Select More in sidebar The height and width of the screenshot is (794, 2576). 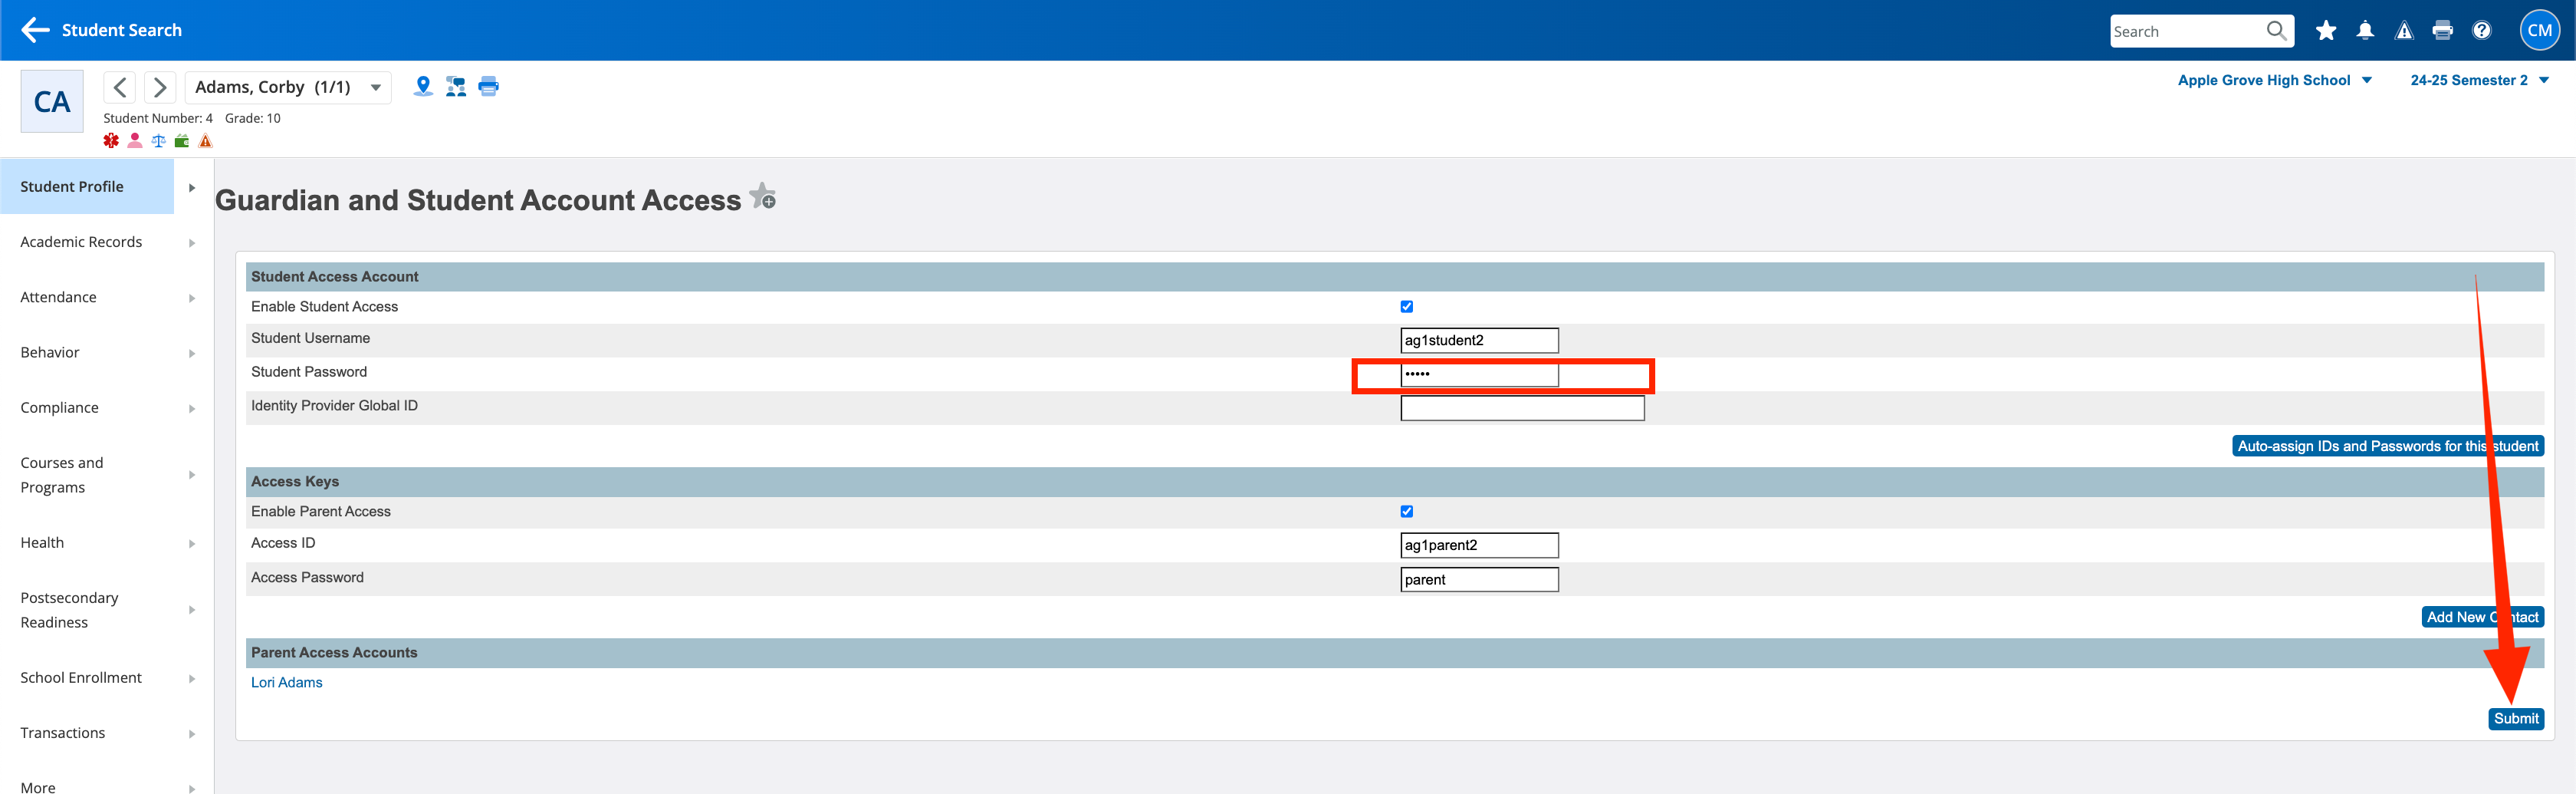[38, 787]
